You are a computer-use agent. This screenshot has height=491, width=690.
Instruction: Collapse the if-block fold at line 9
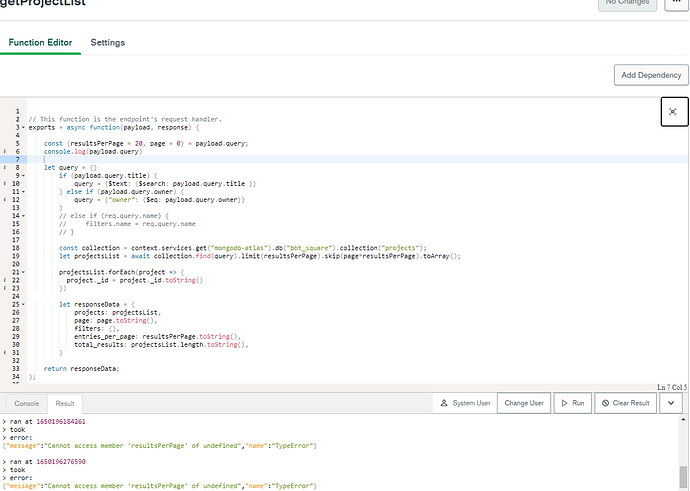coord(24,176)
